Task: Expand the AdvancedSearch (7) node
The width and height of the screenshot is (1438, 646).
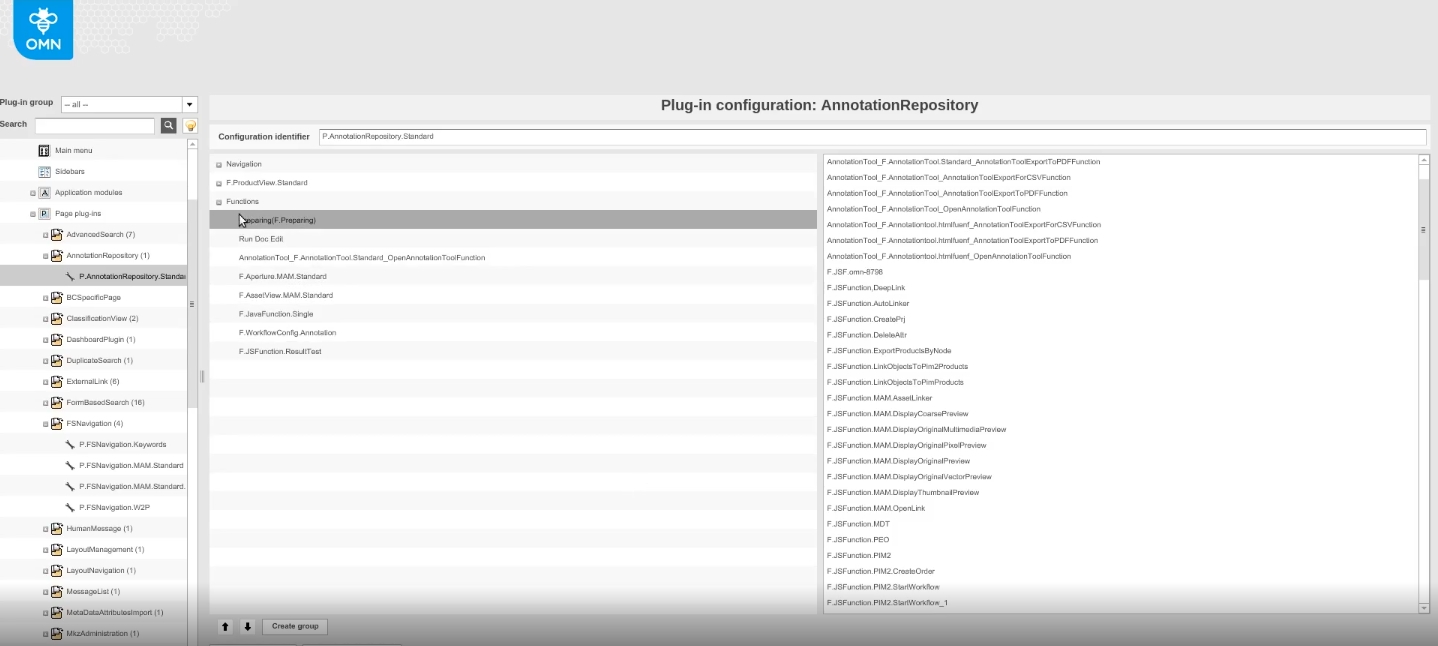Action: click(x=46, y=235)
